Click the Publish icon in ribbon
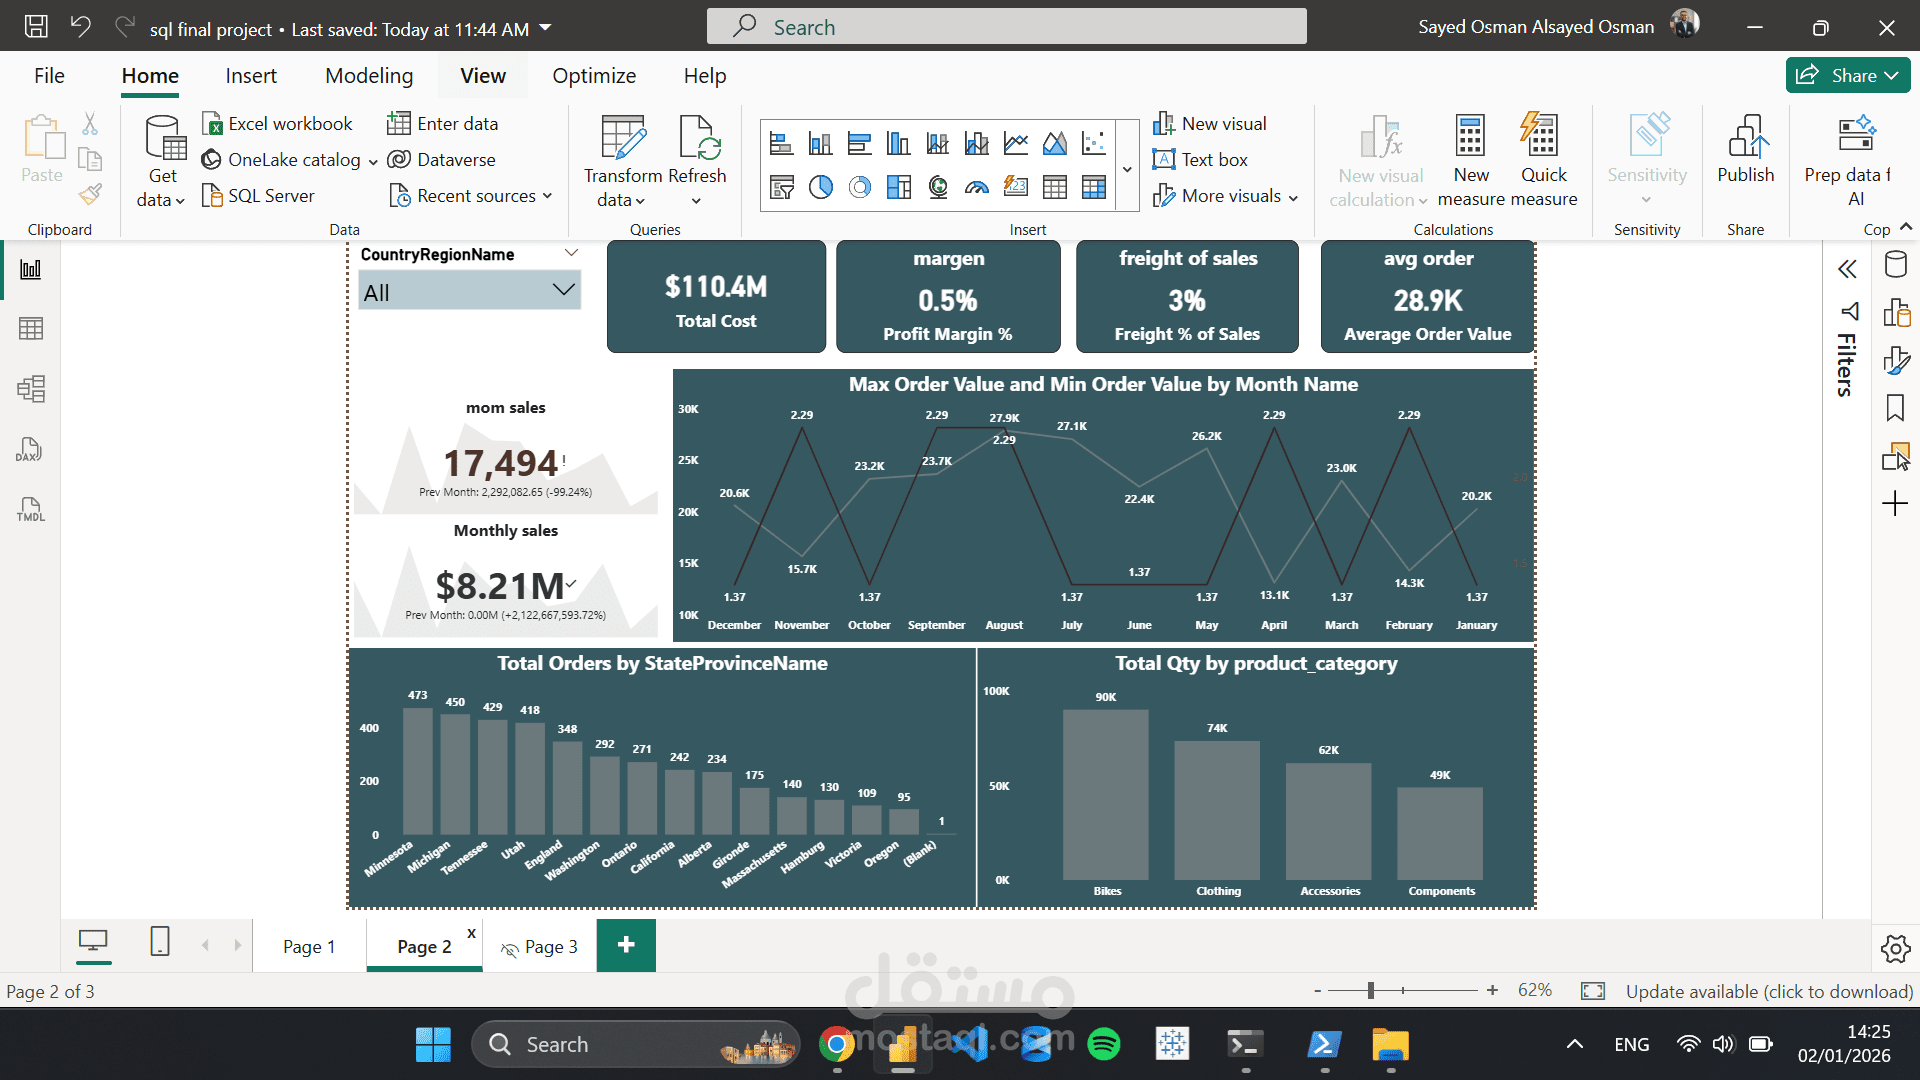 (x=1745, y=138)
